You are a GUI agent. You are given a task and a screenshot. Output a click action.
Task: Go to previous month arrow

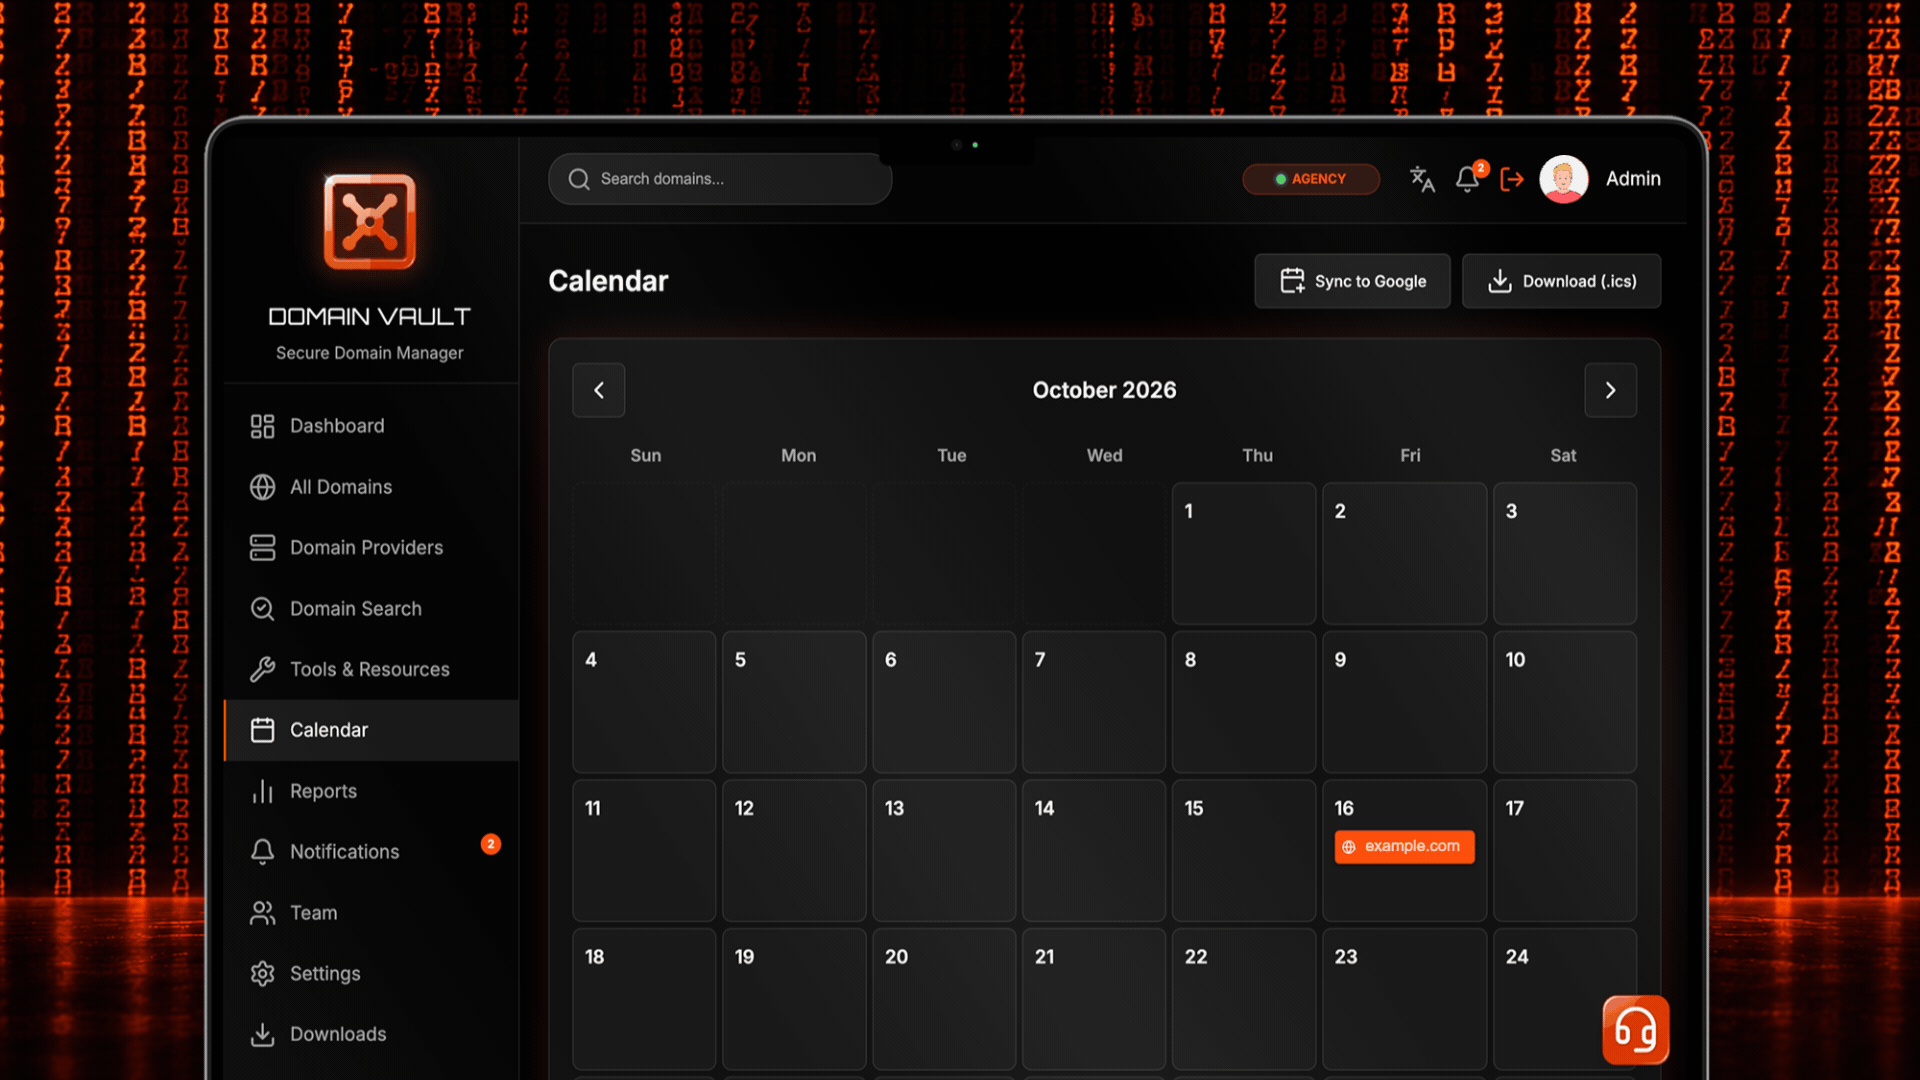pos(599,390)
